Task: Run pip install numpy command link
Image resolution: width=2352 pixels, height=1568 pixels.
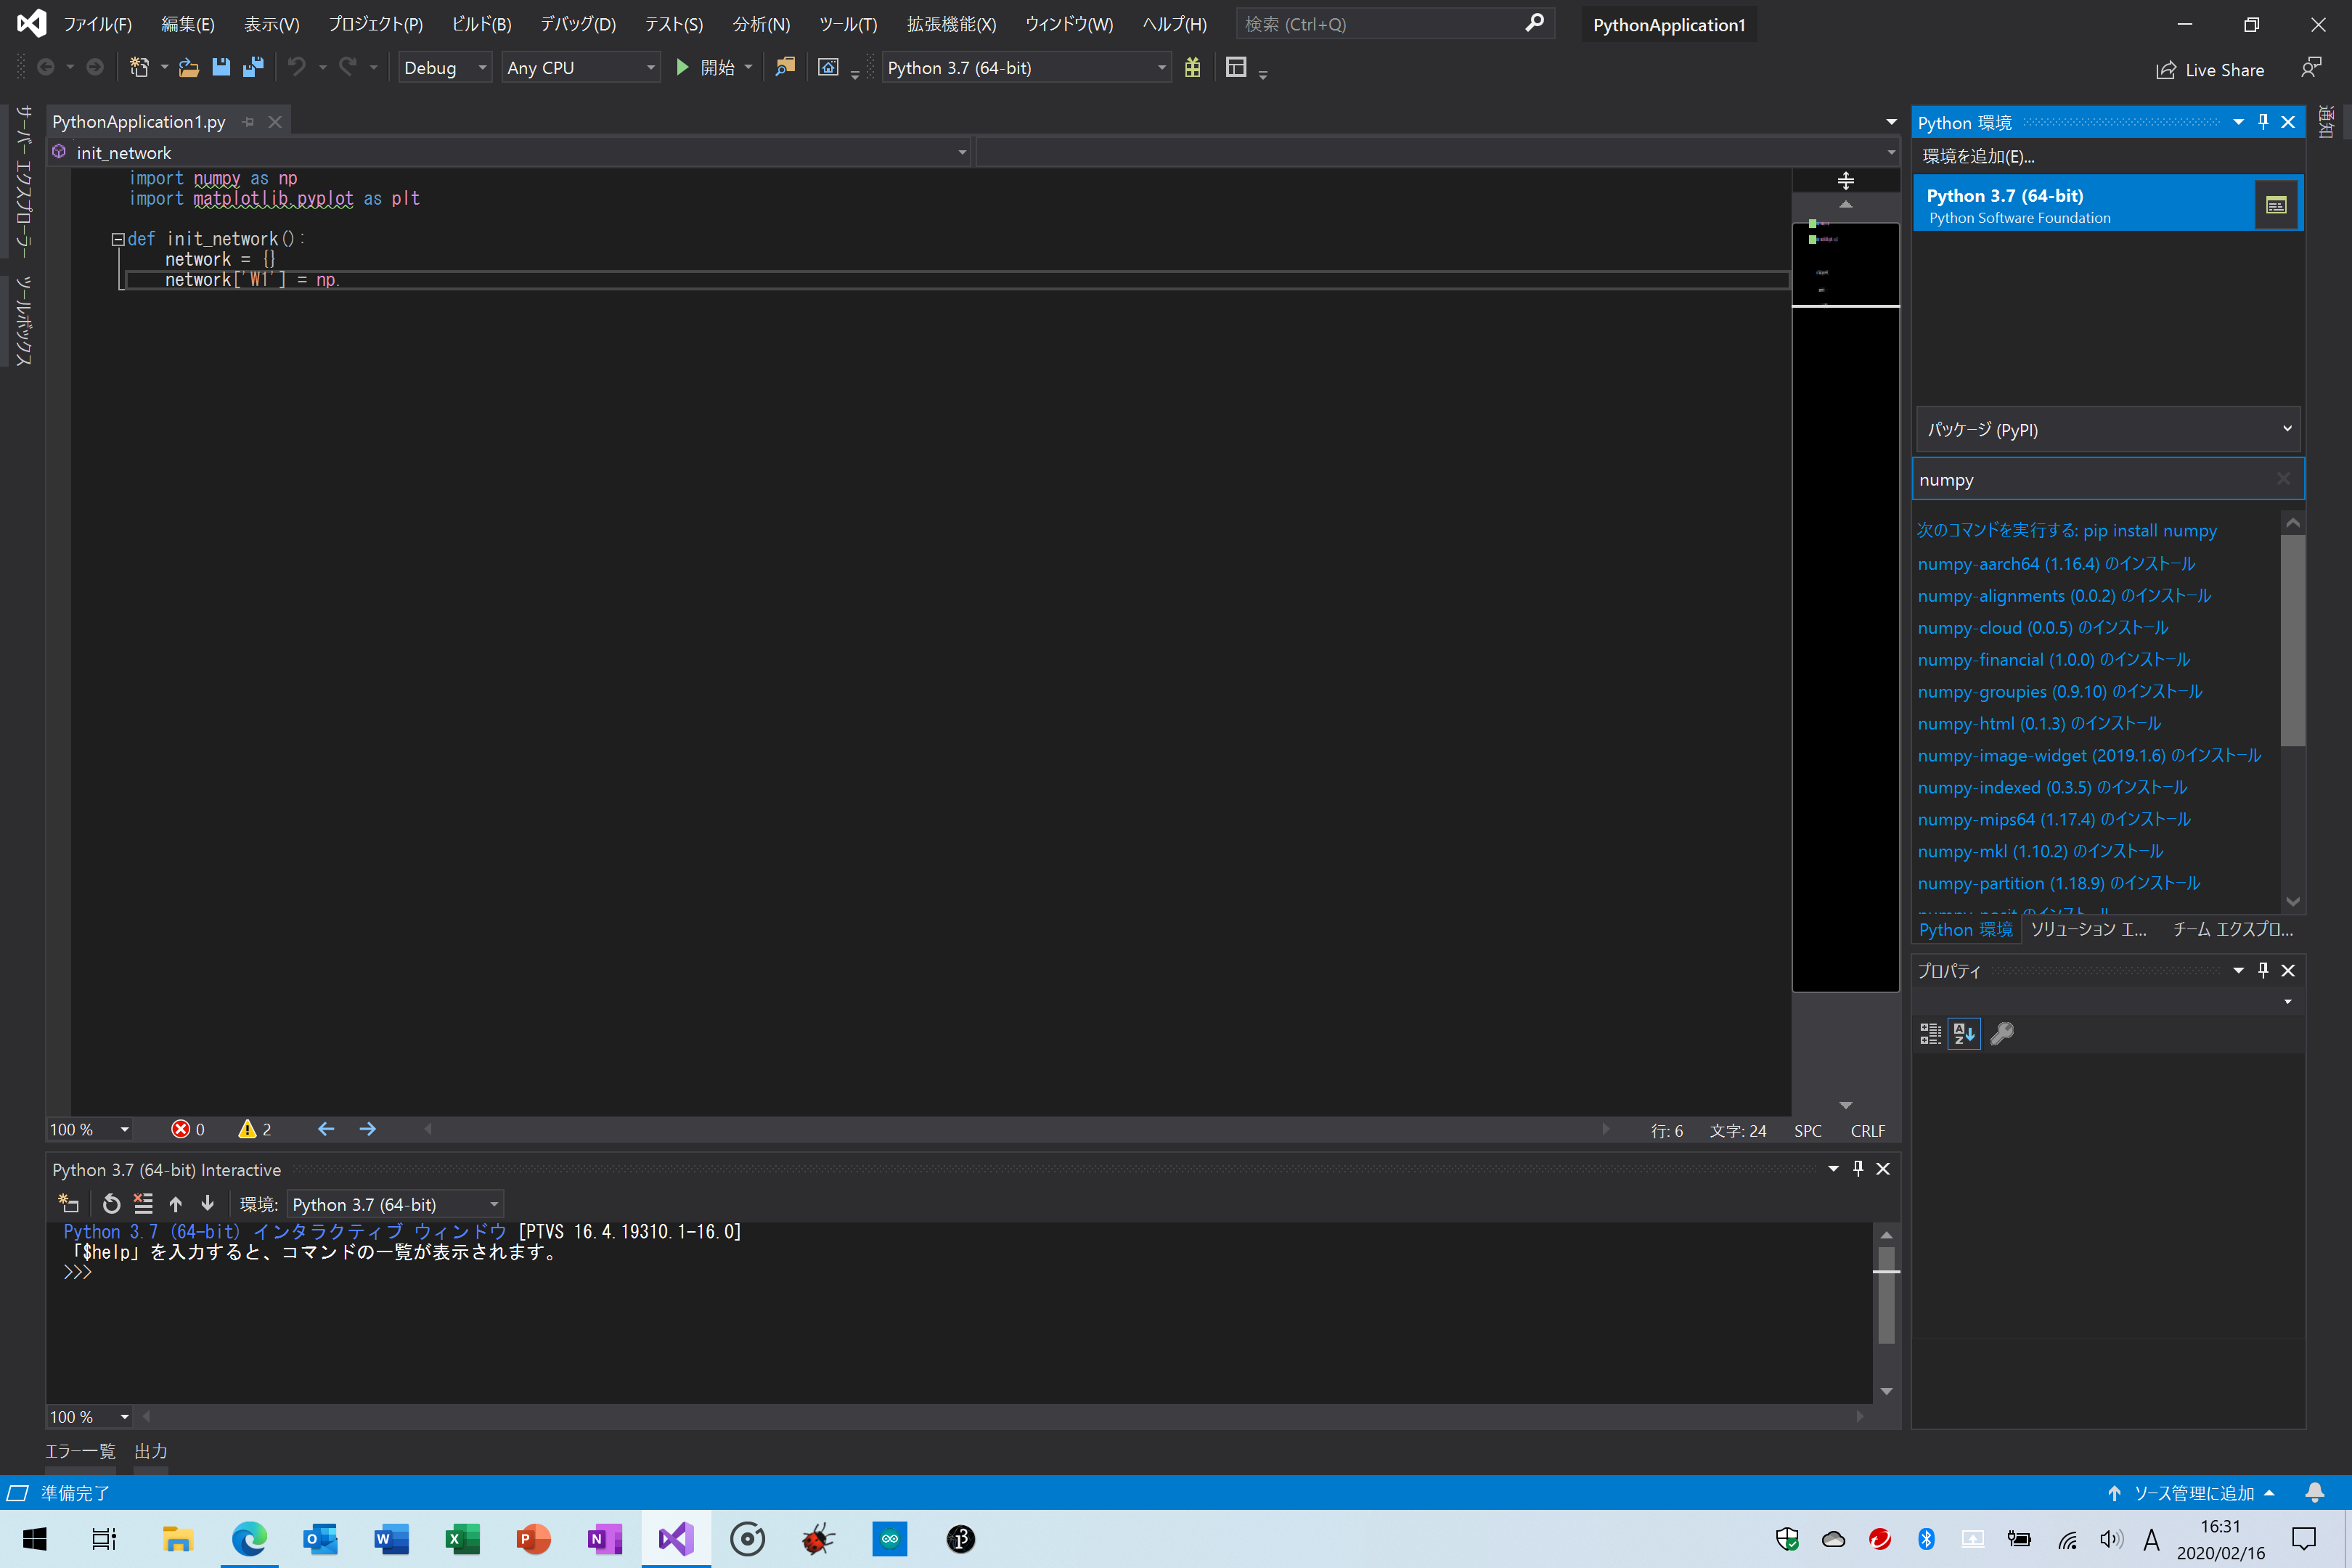Action: click(x=2067, y=530)
